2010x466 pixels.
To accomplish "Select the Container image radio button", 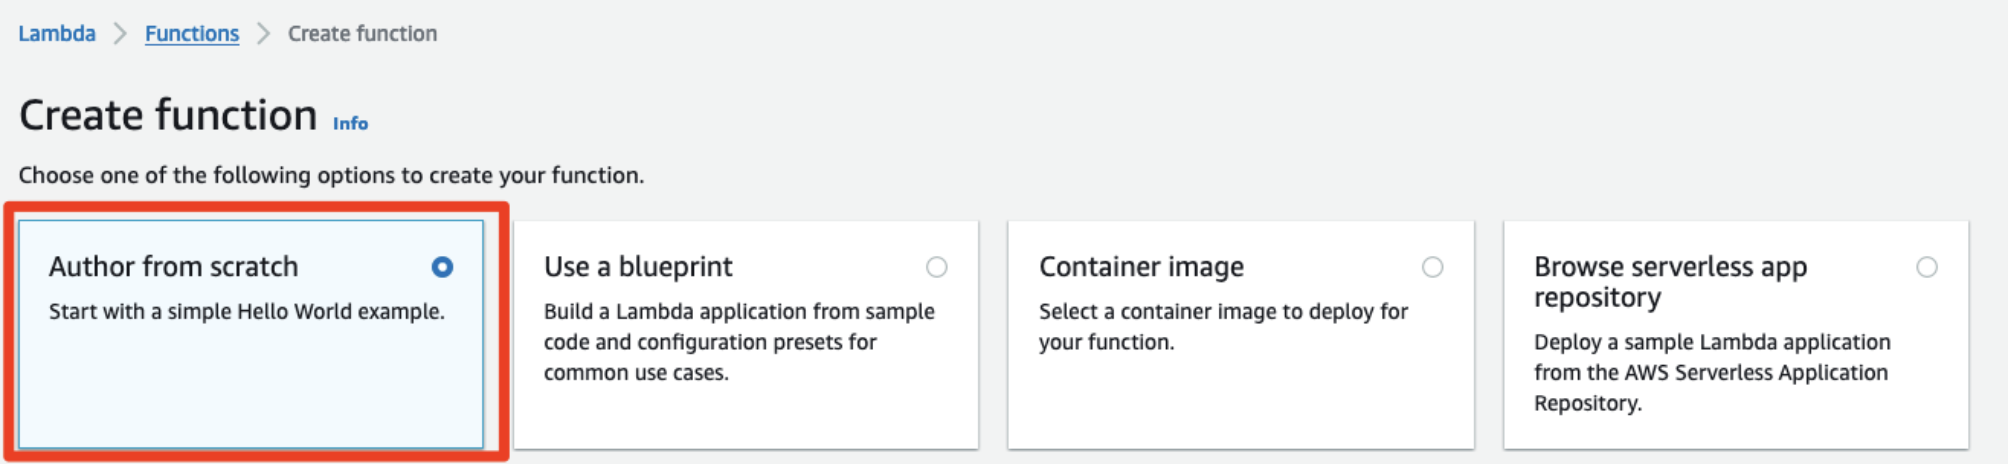I will click(x=1432, y=267).
